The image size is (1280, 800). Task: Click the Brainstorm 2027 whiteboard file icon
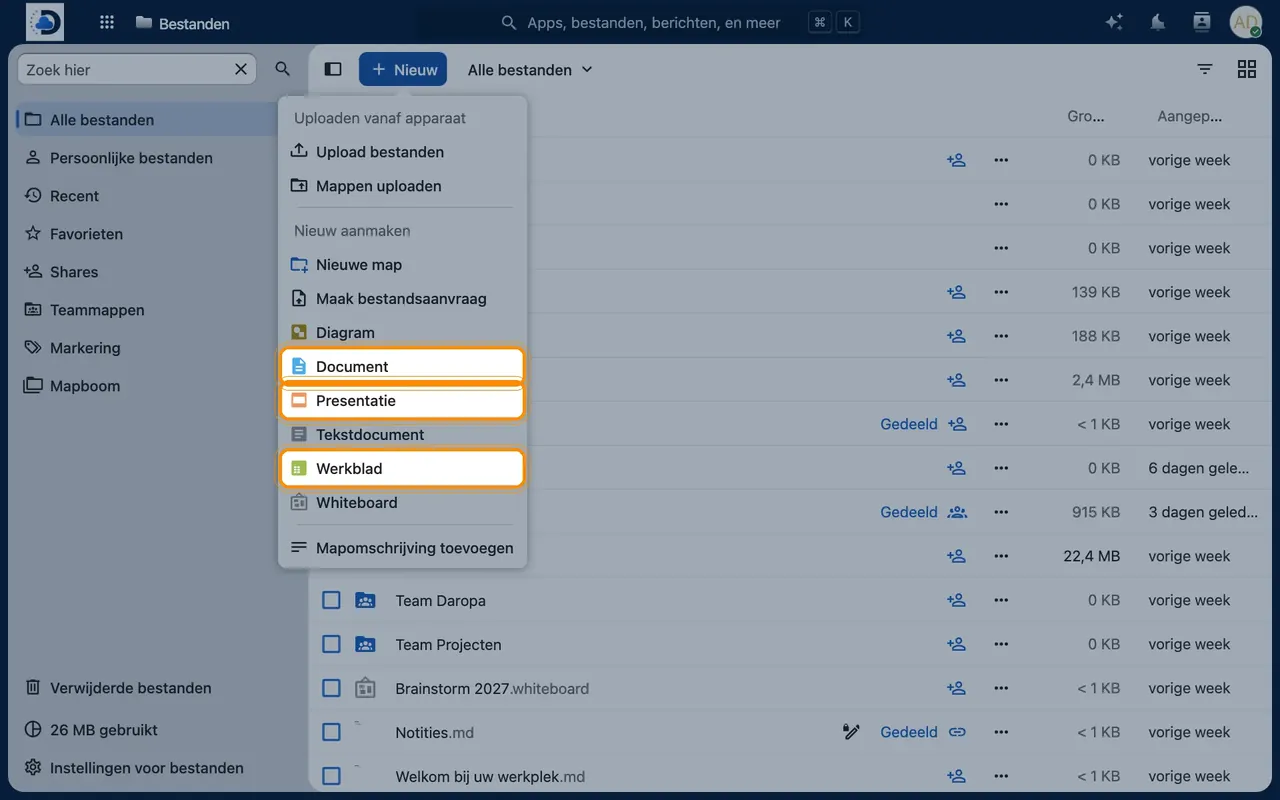[x=365, y=688]
